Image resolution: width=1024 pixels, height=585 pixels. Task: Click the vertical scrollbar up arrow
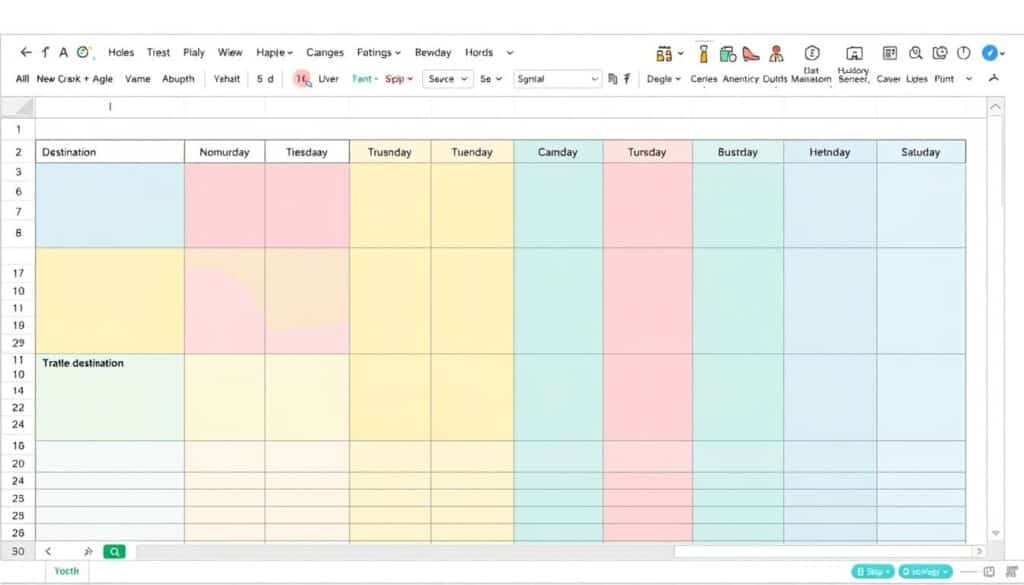coord(995,107)
